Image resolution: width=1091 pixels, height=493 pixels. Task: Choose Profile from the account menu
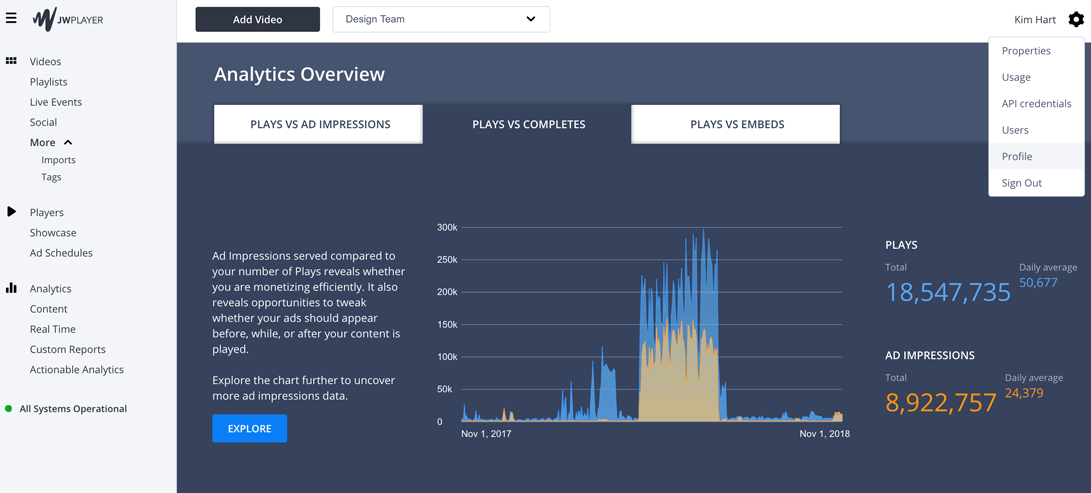point(1017,157)
